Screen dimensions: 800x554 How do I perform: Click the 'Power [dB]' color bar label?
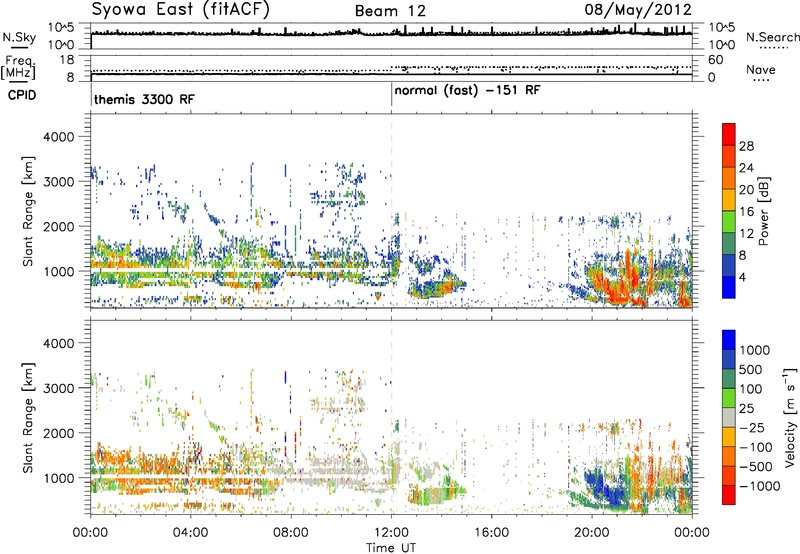pos(763,211)
